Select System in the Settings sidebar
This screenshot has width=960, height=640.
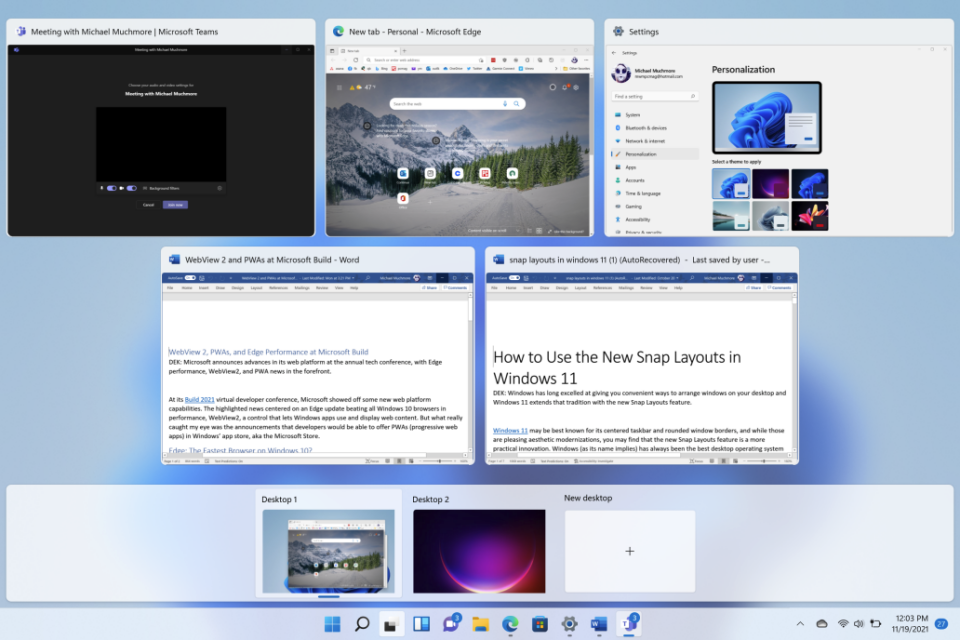[628, 114]
